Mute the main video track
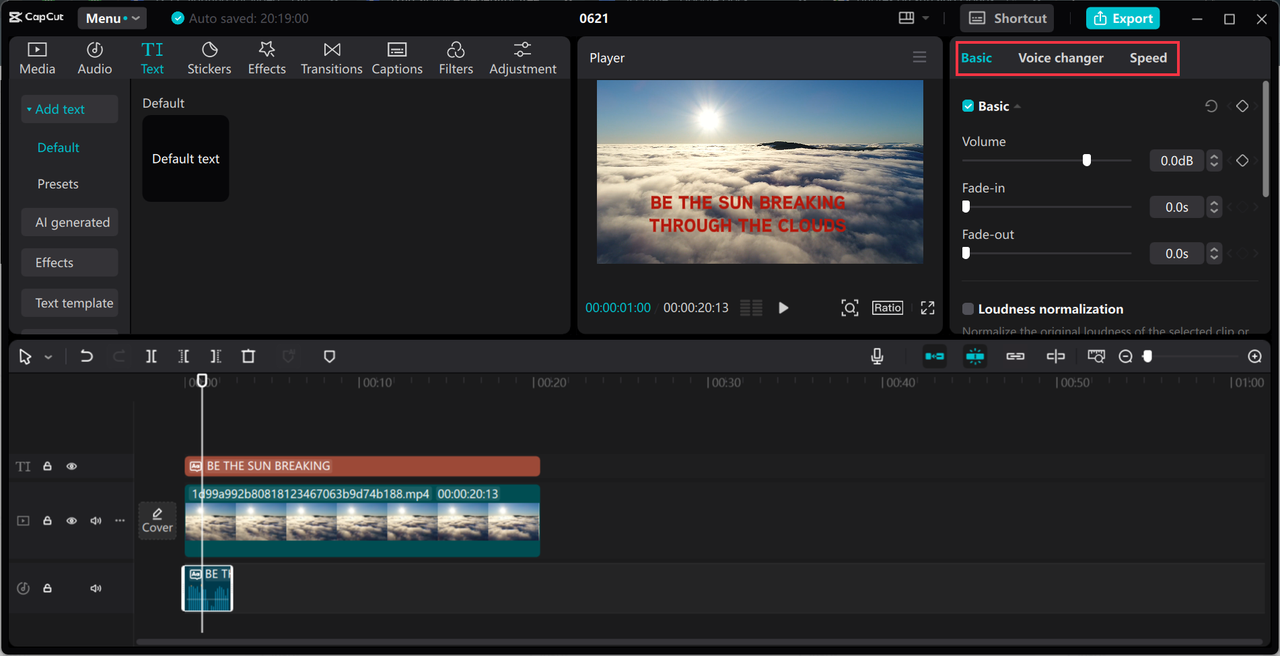Viewport: 1280px width, 656px height. click(x=96, y=521)
